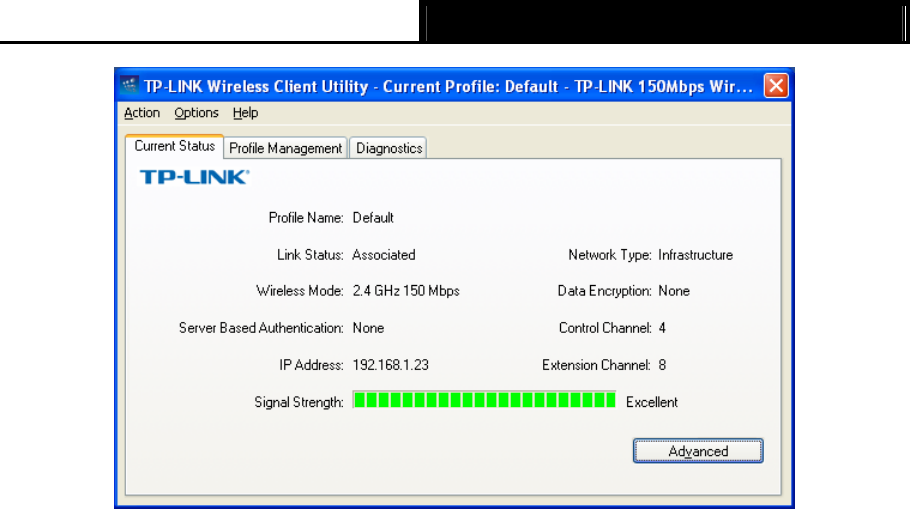Click the Network Type value Infrastructure

695,255
